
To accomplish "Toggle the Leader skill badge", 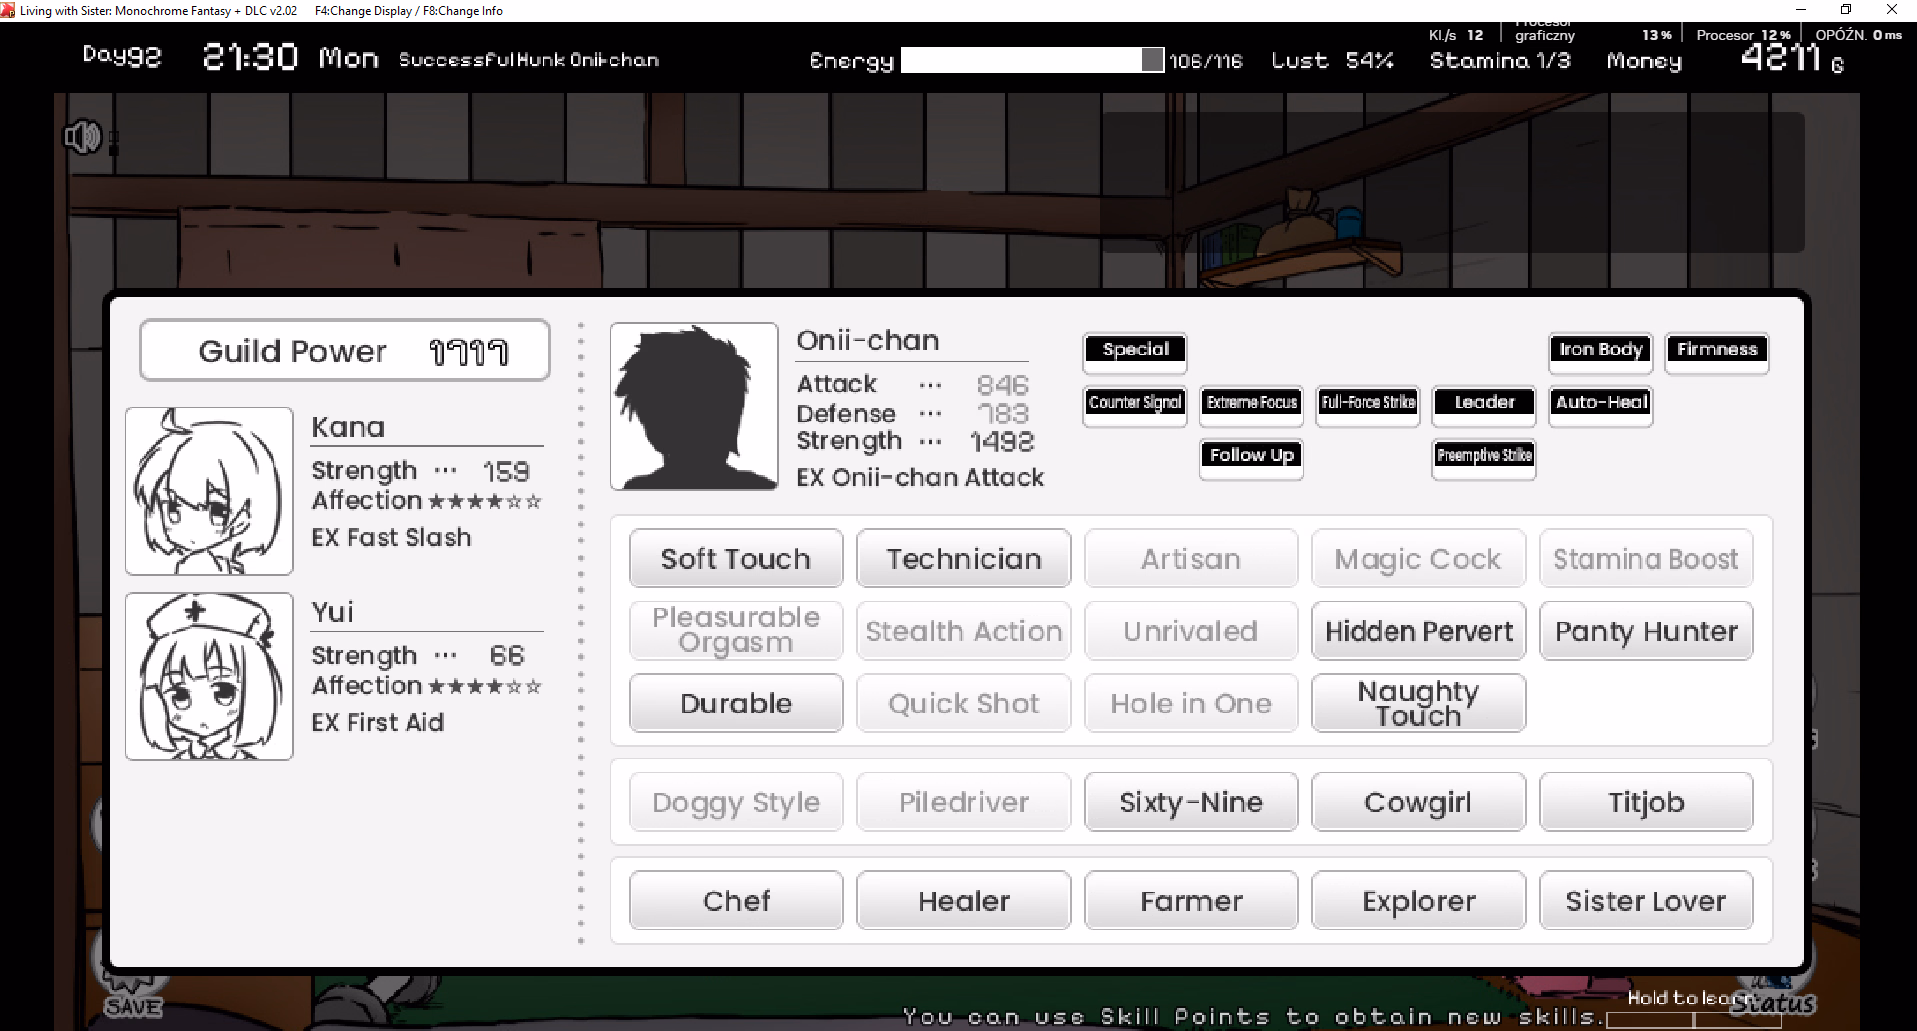I will 1484,403.
